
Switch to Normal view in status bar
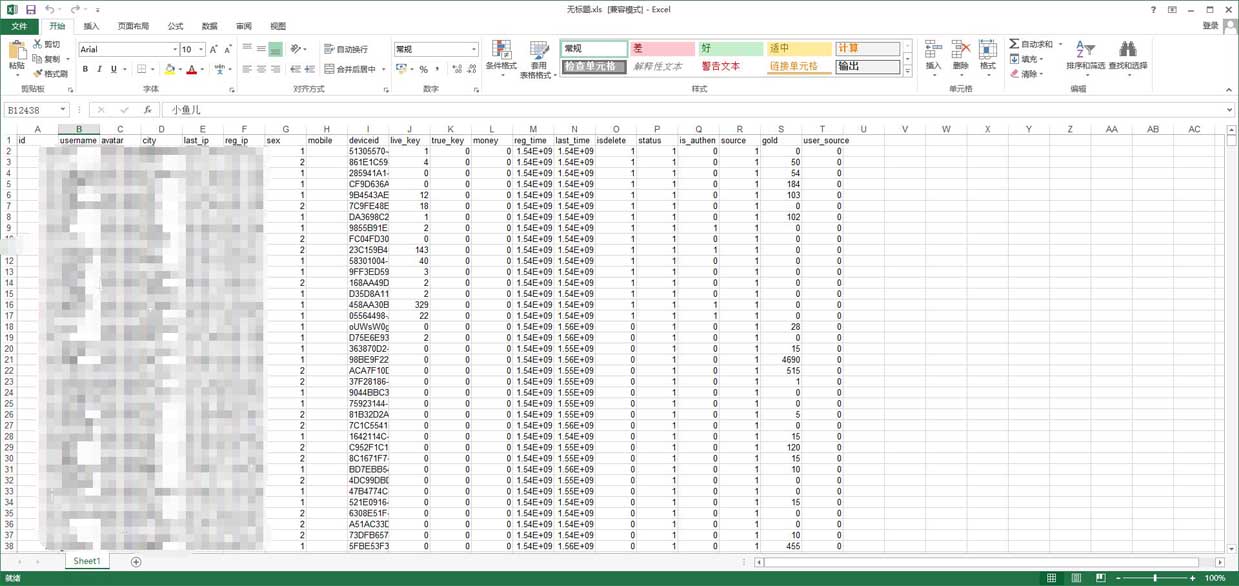click(1052, 578)
